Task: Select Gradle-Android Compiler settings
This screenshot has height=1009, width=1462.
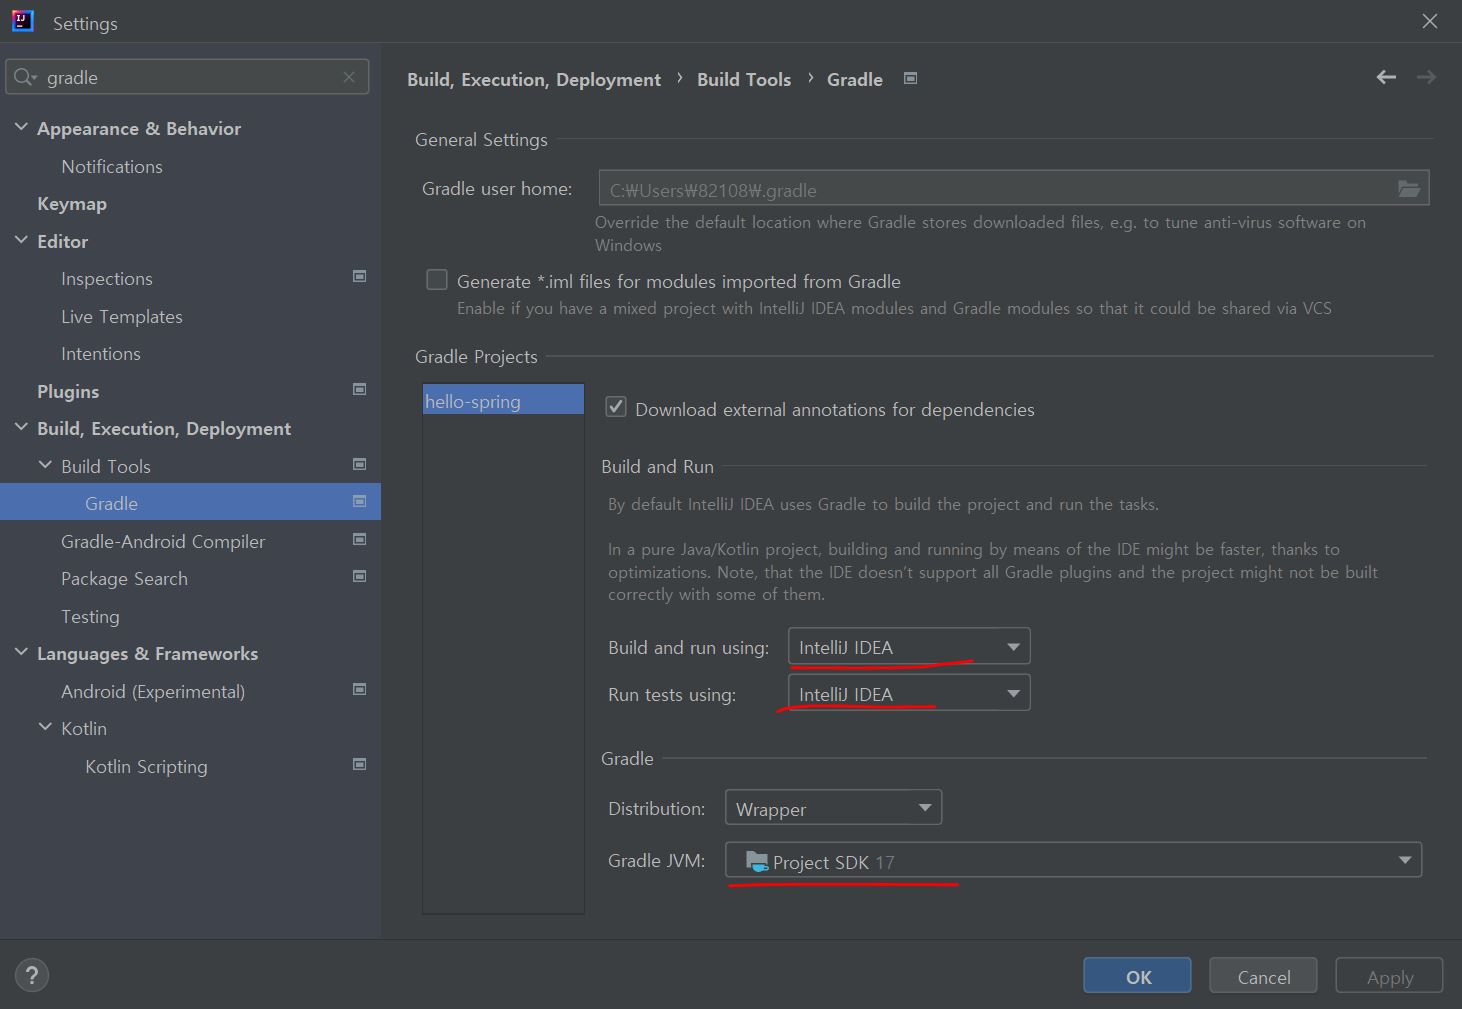Action: tap(163, 542)
